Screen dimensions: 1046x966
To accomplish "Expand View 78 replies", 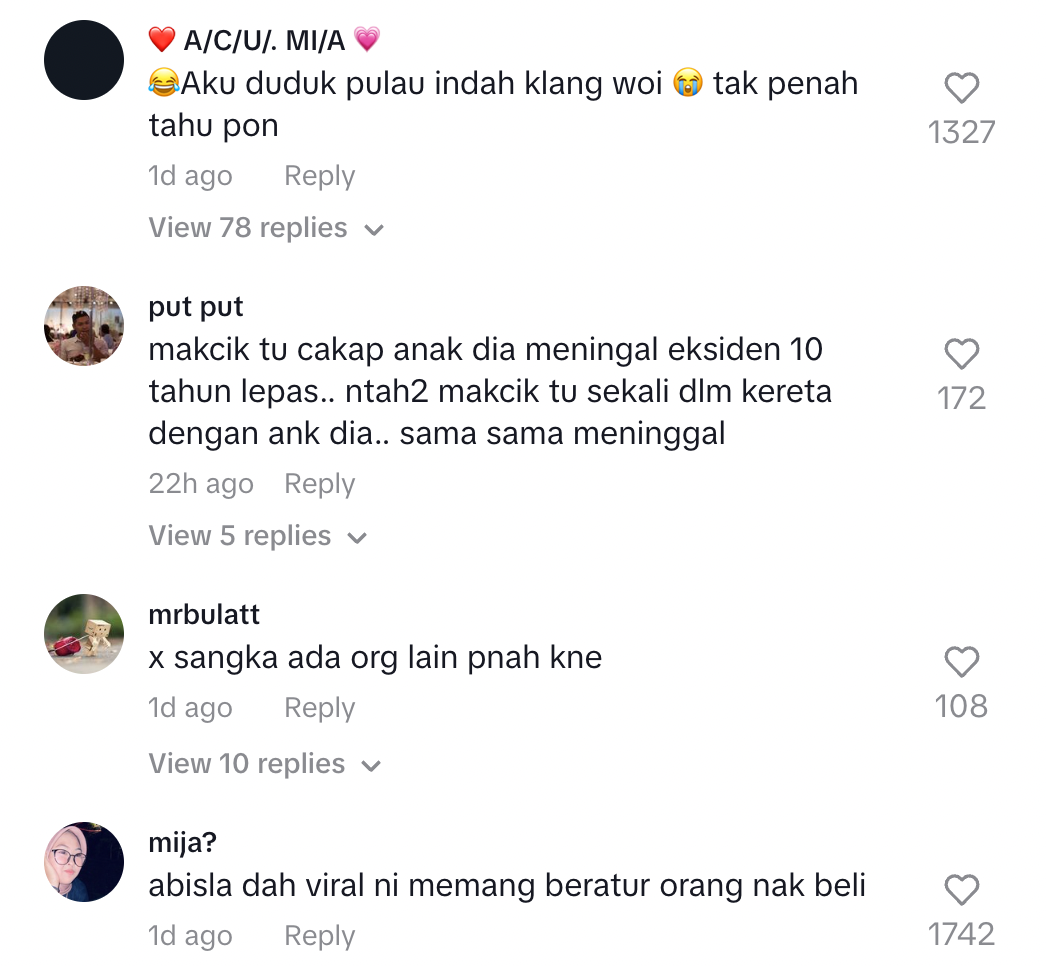I will [x=266, y=228].
